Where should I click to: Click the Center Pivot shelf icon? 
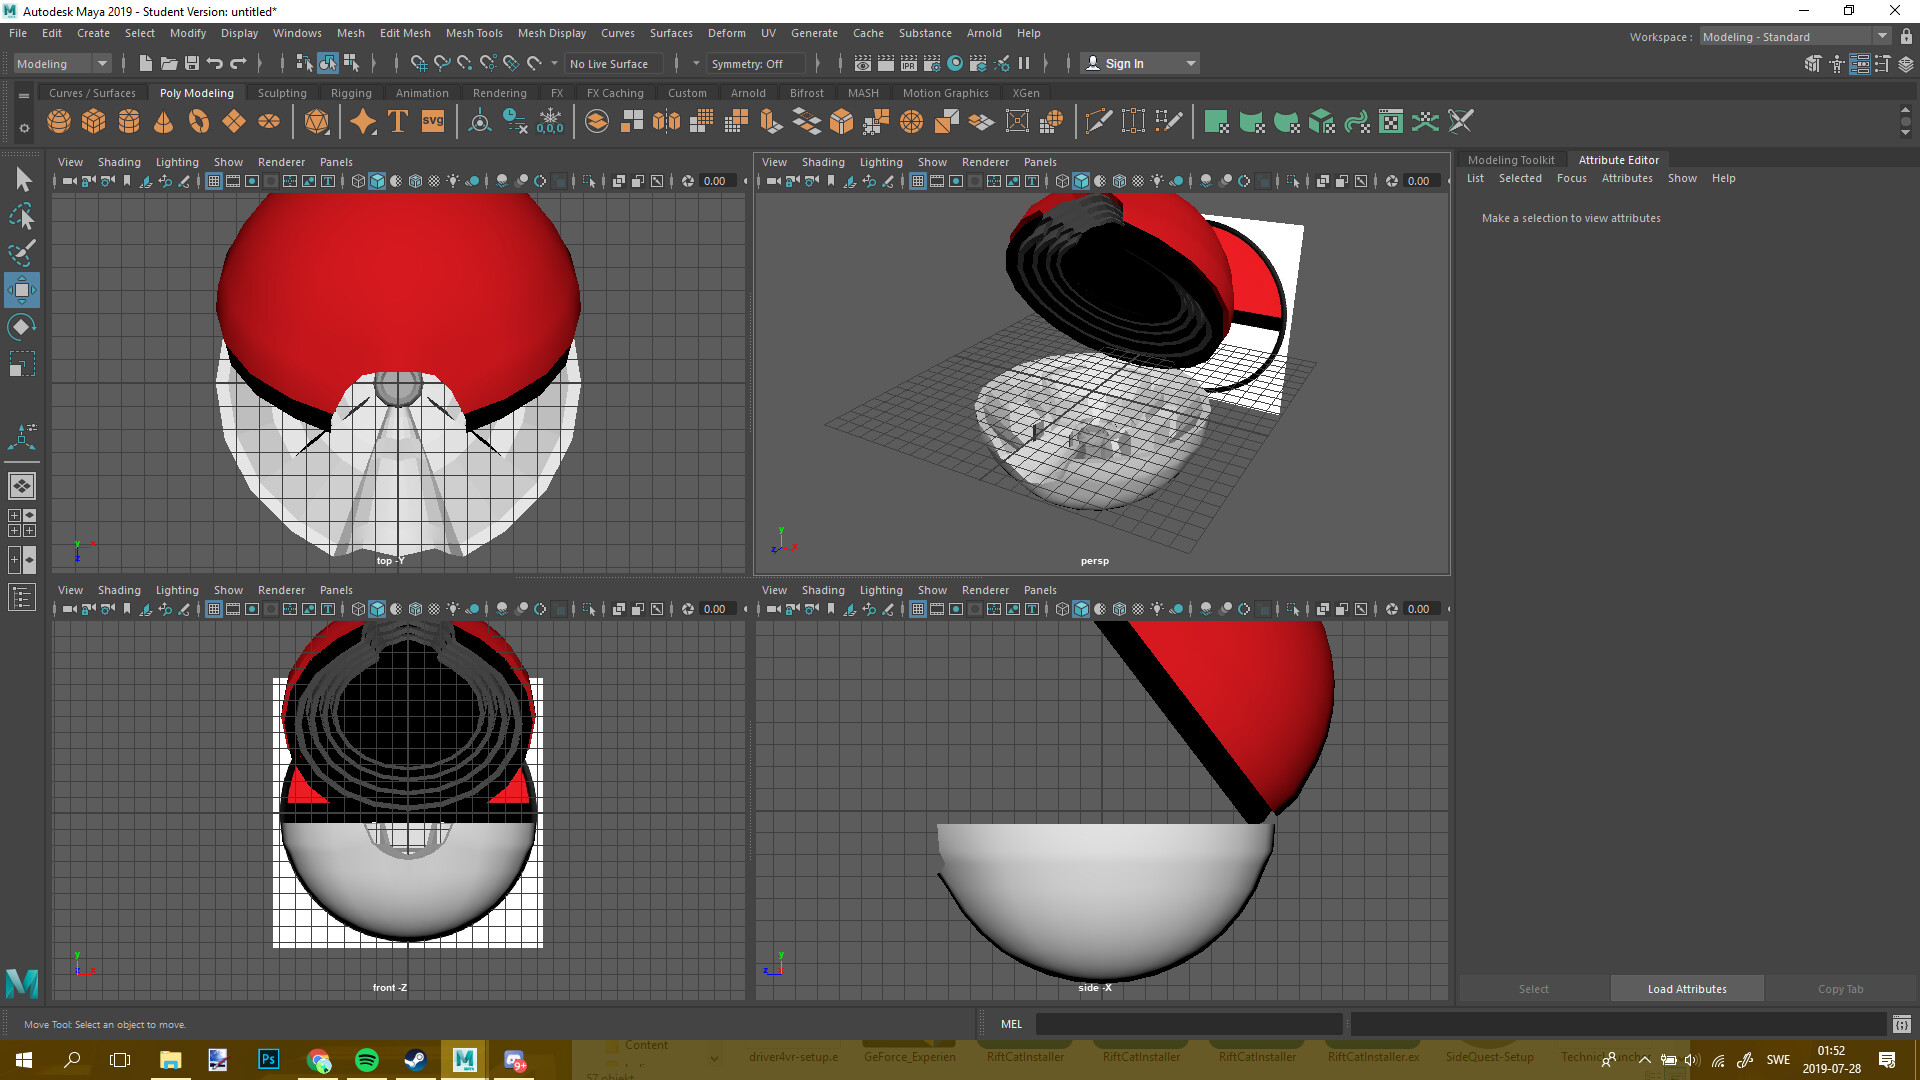tap(480, 122)
